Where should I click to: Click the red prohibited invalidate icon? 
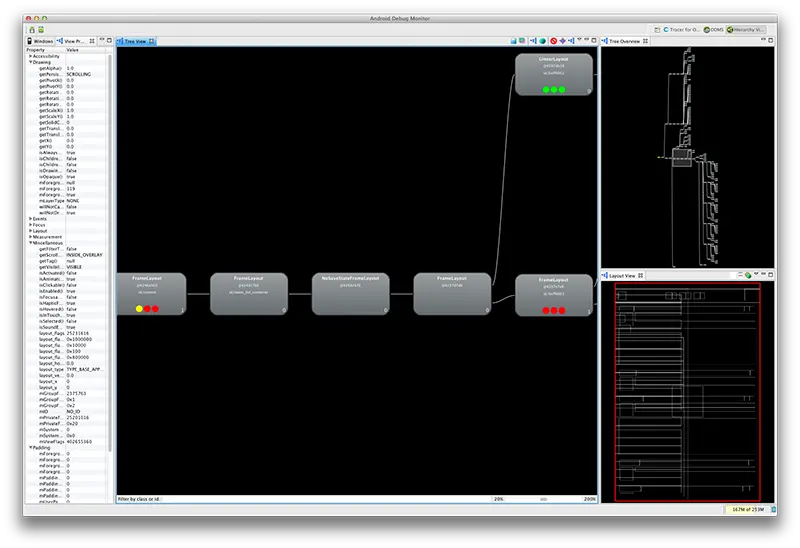pyautogui.click(x=553, y=41)
